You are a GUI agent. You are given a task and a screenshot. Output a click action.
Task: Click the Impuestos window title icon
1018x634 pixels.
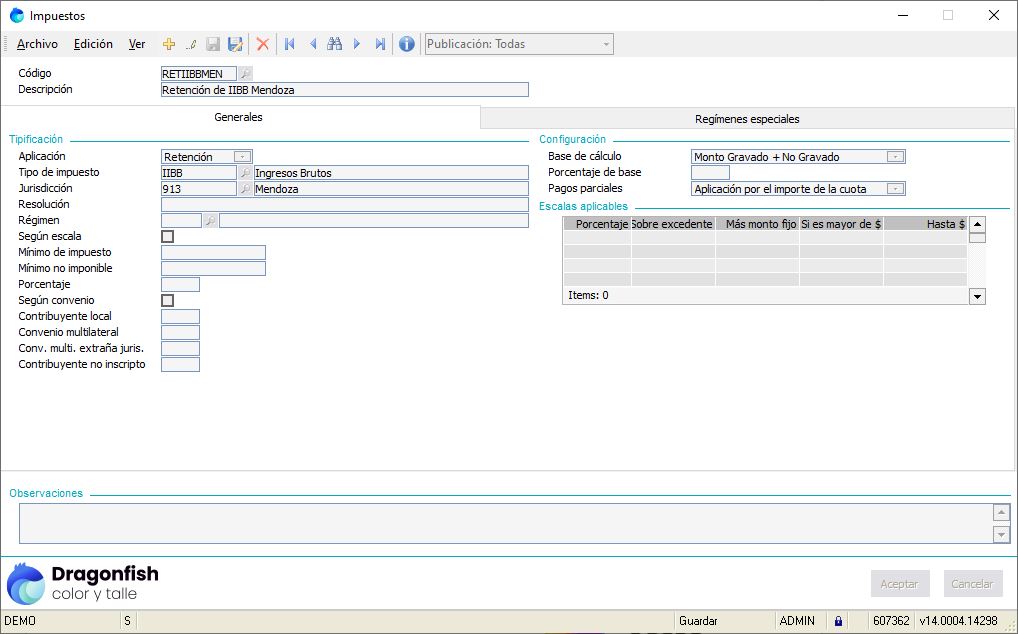pos(17,16)
